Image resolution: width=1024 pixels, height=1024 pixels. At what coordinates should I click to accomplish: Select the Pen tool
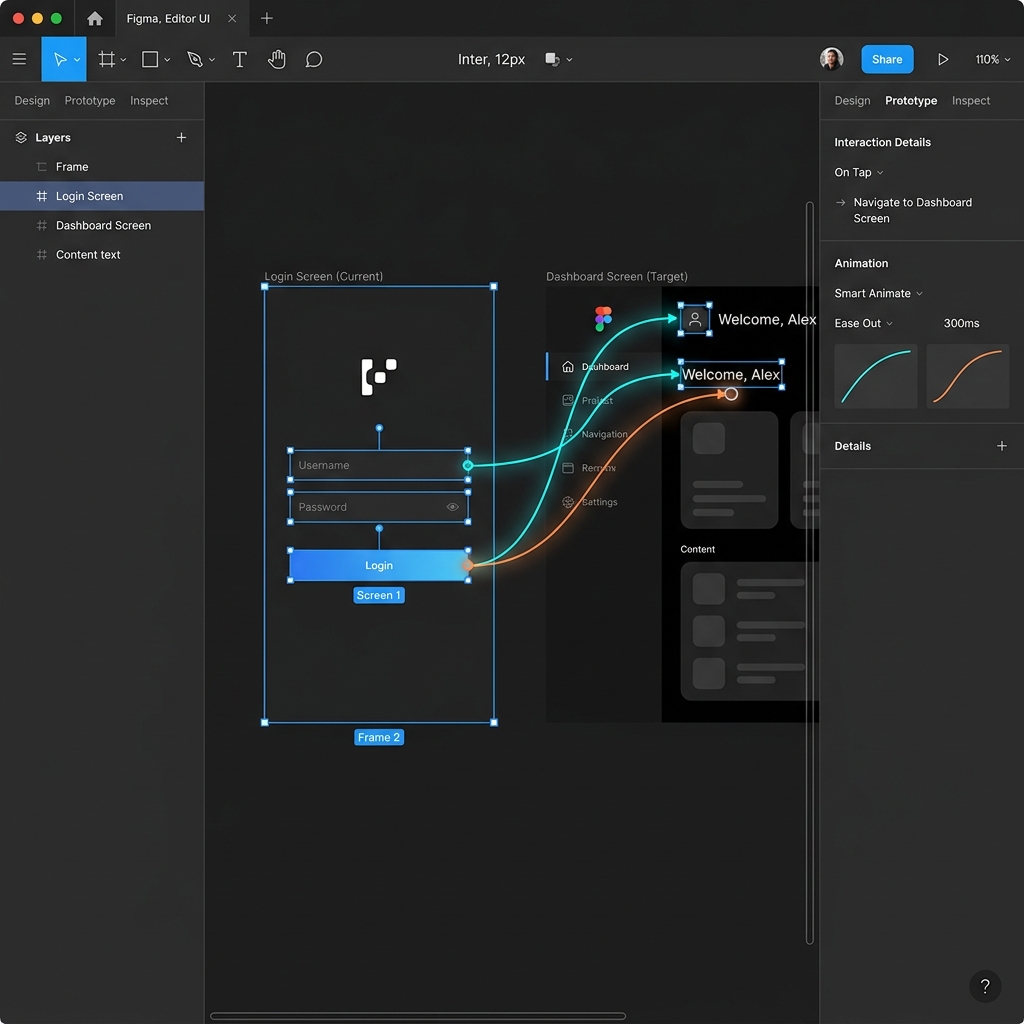195,59
